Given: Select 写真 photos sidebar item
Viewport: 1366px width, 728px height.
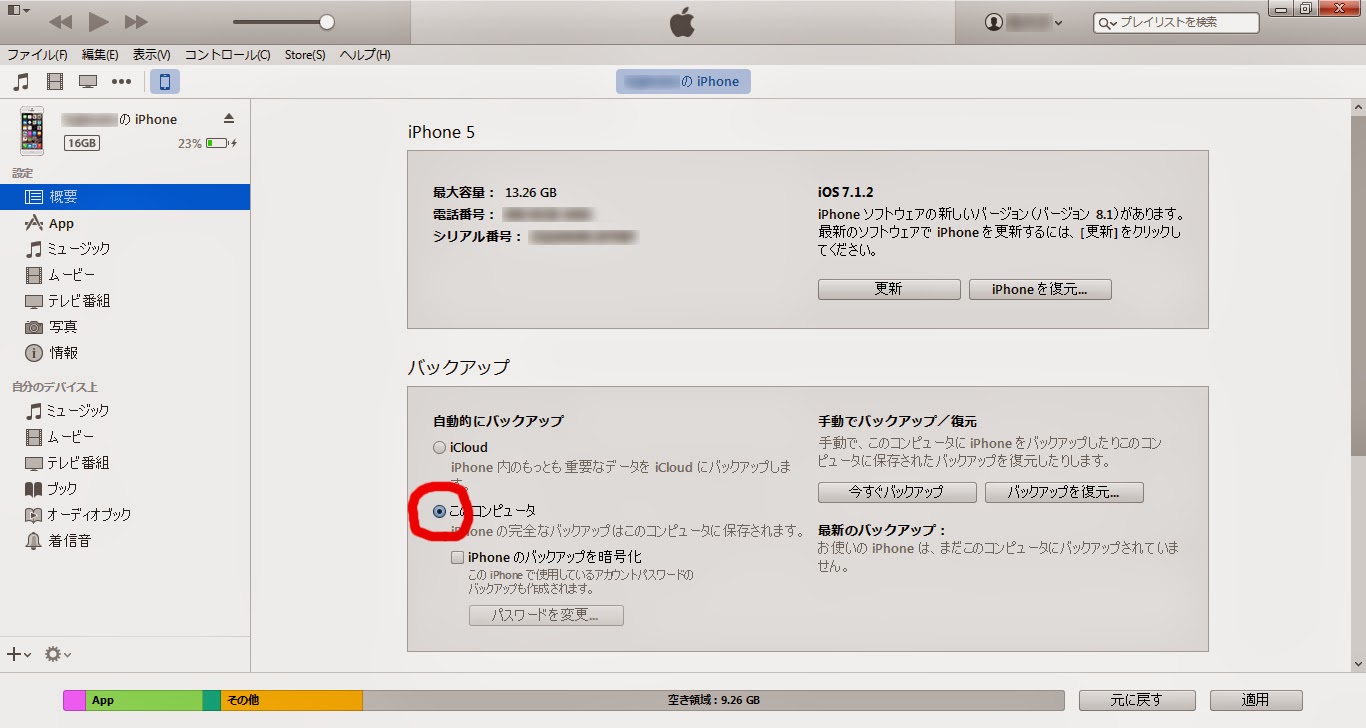Looking at the screenshot, I should 125,327.
